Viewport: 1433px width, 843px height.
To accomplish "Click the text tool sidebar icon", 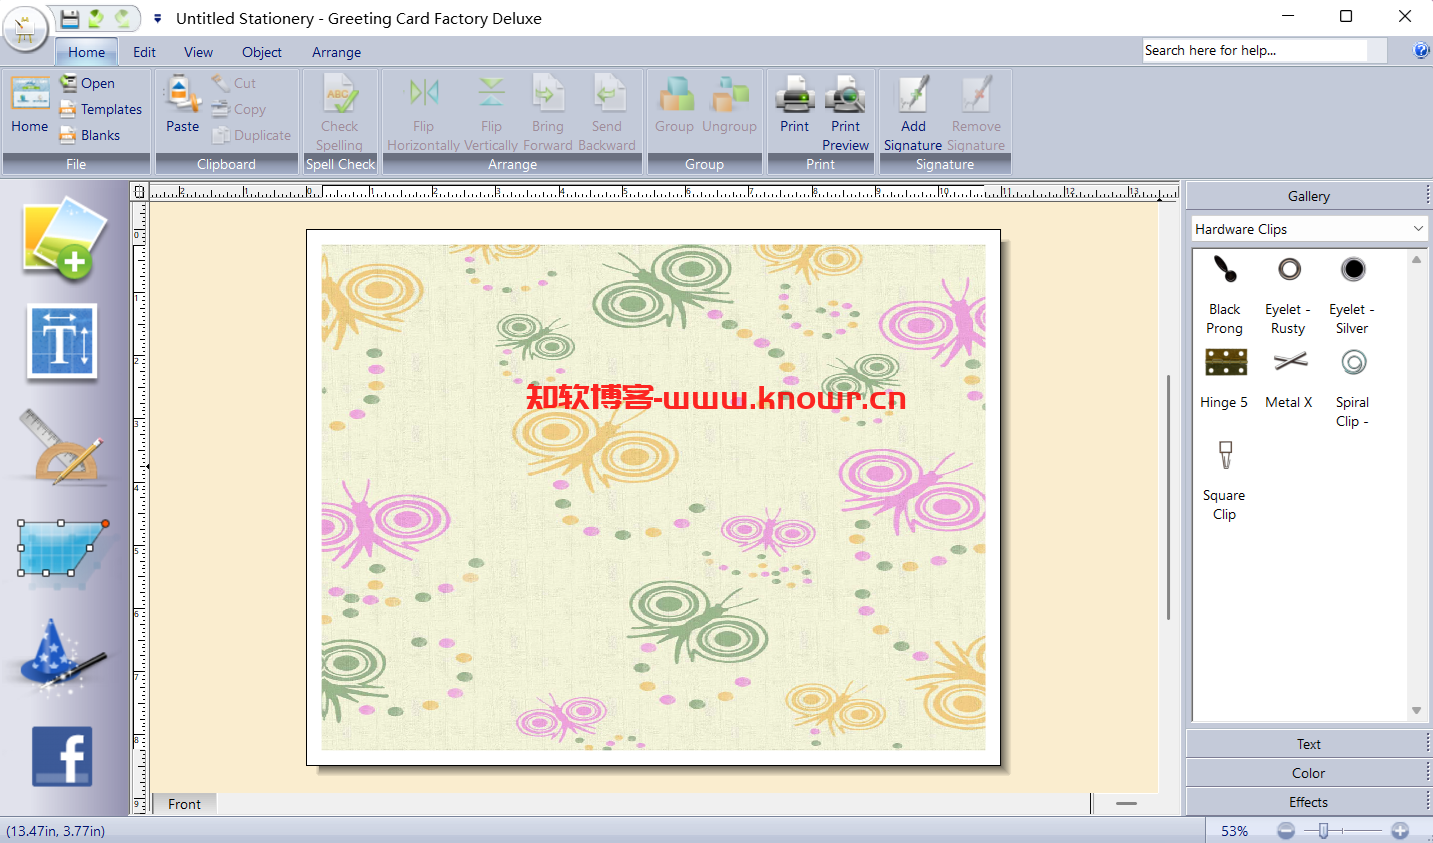I will 62,343.
